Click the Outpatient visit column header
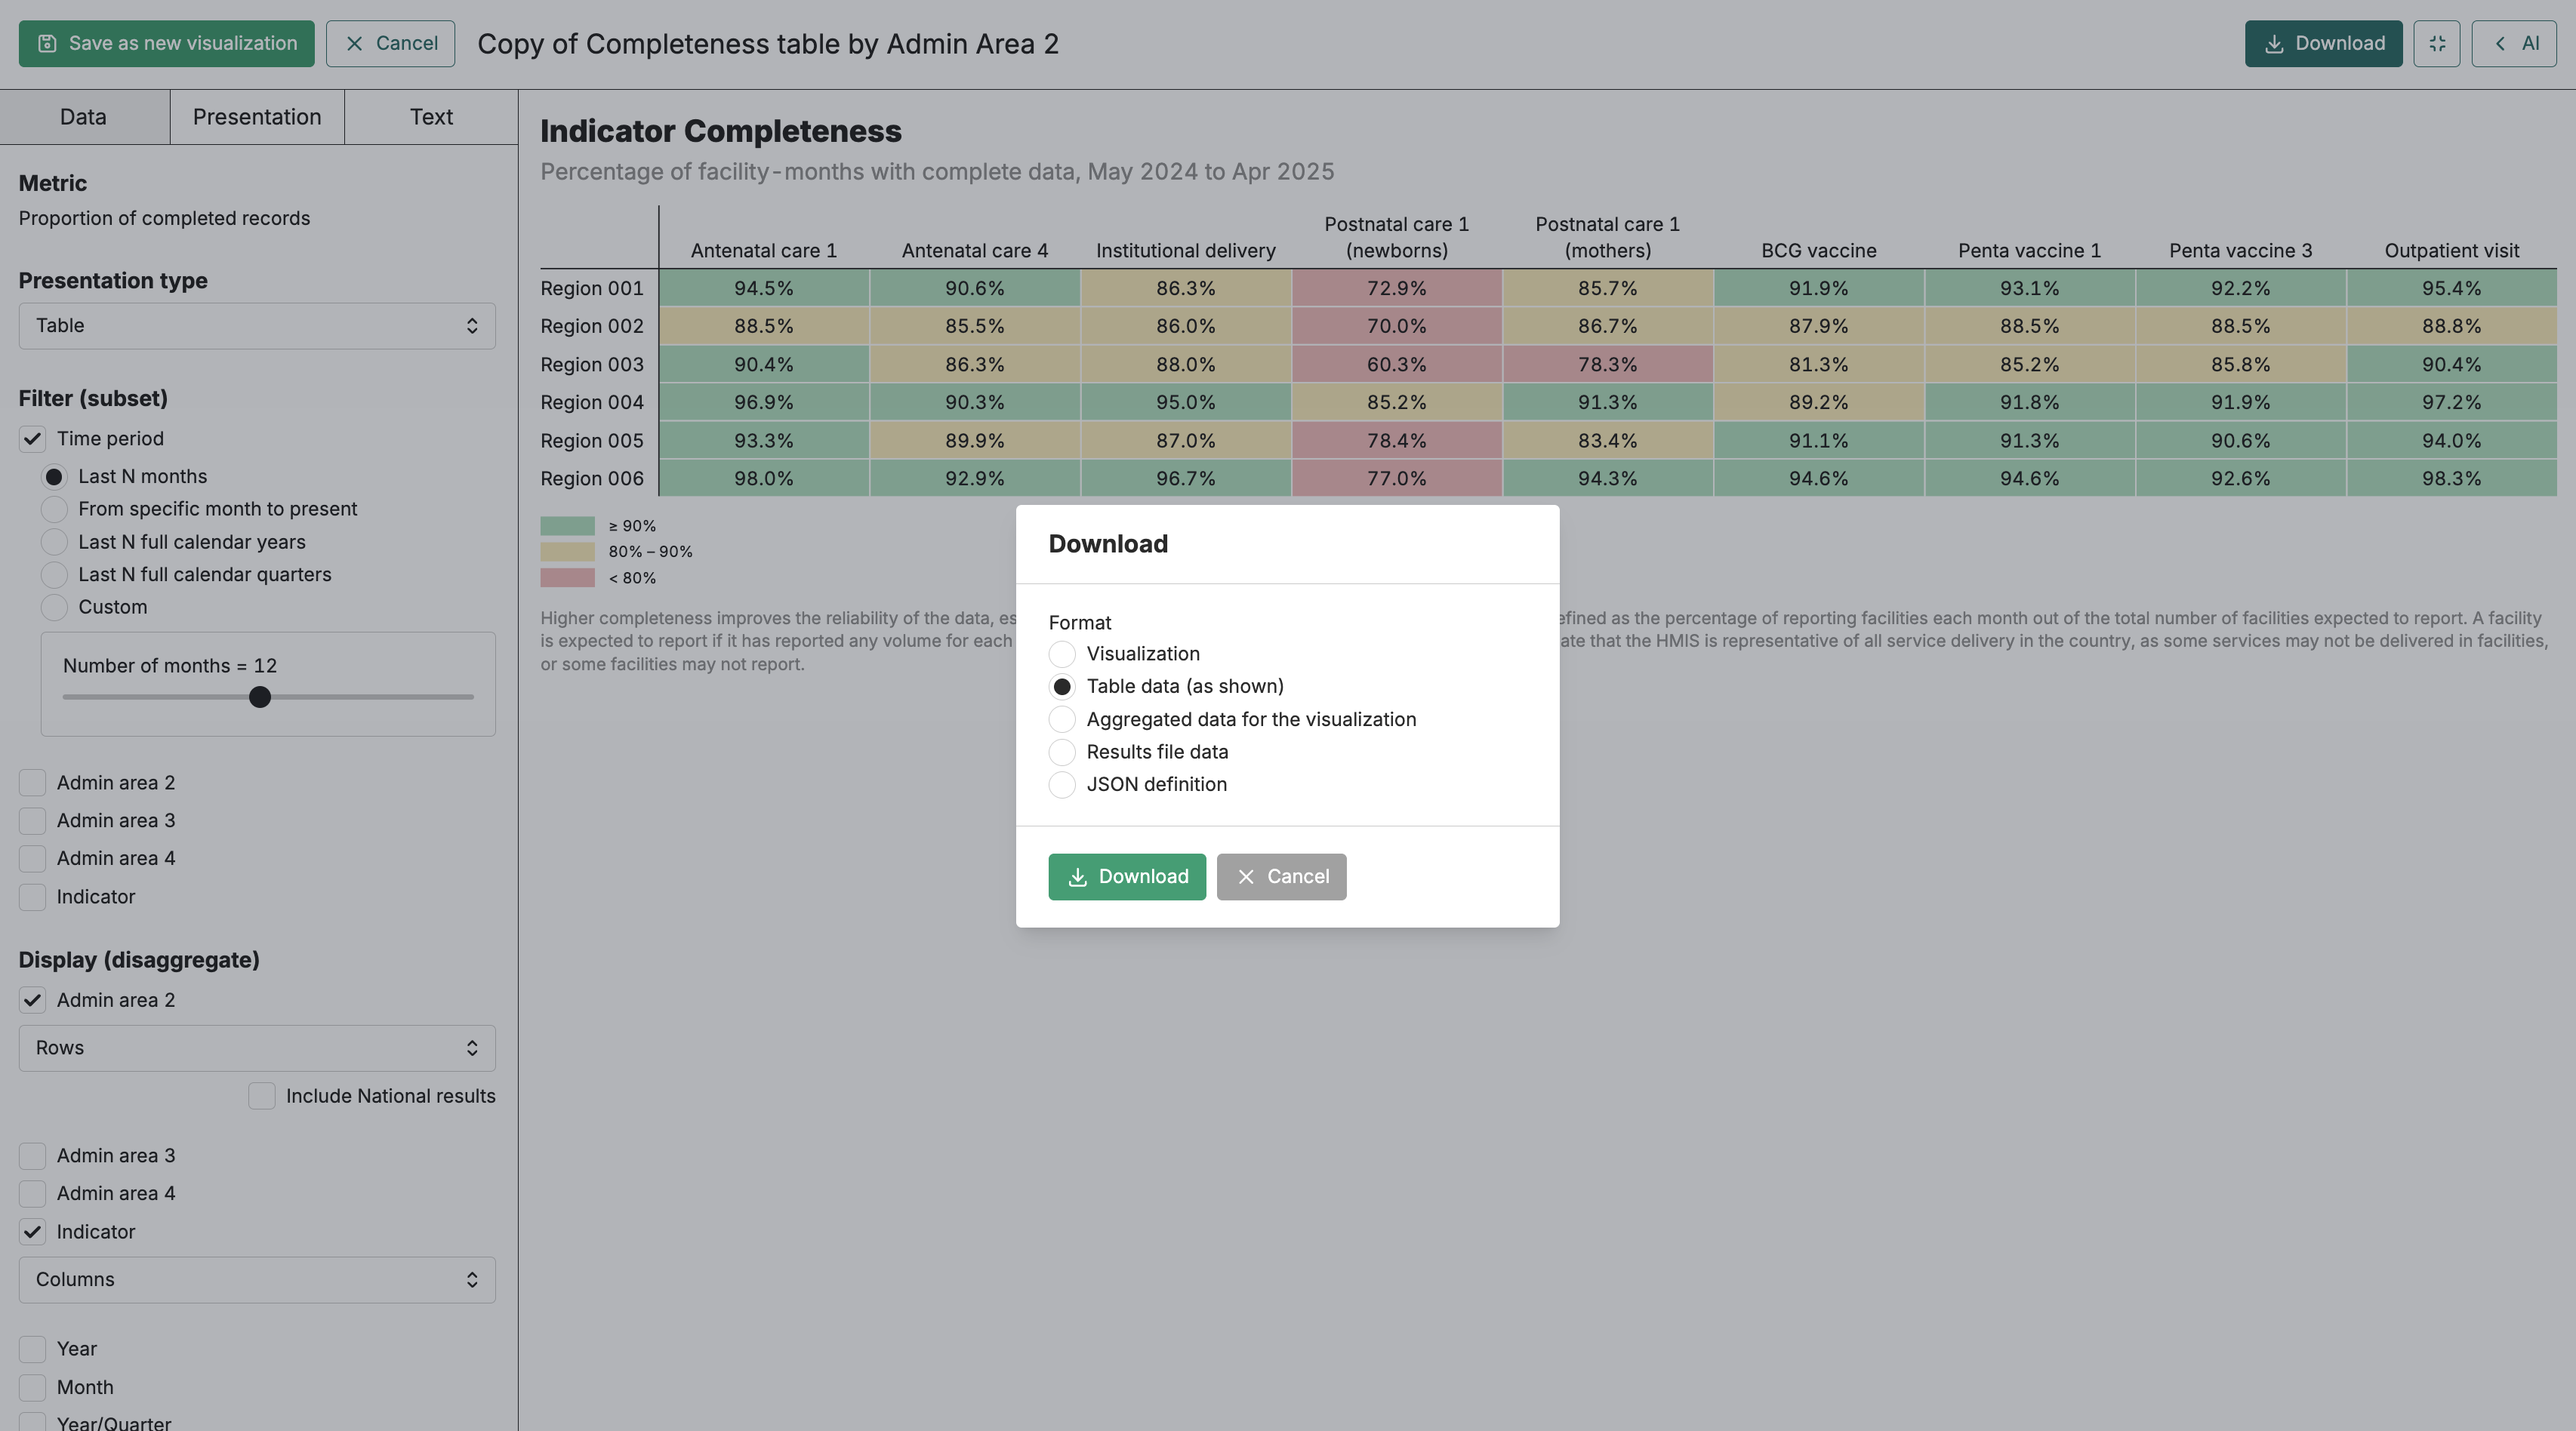 [x=2451, y=251]
